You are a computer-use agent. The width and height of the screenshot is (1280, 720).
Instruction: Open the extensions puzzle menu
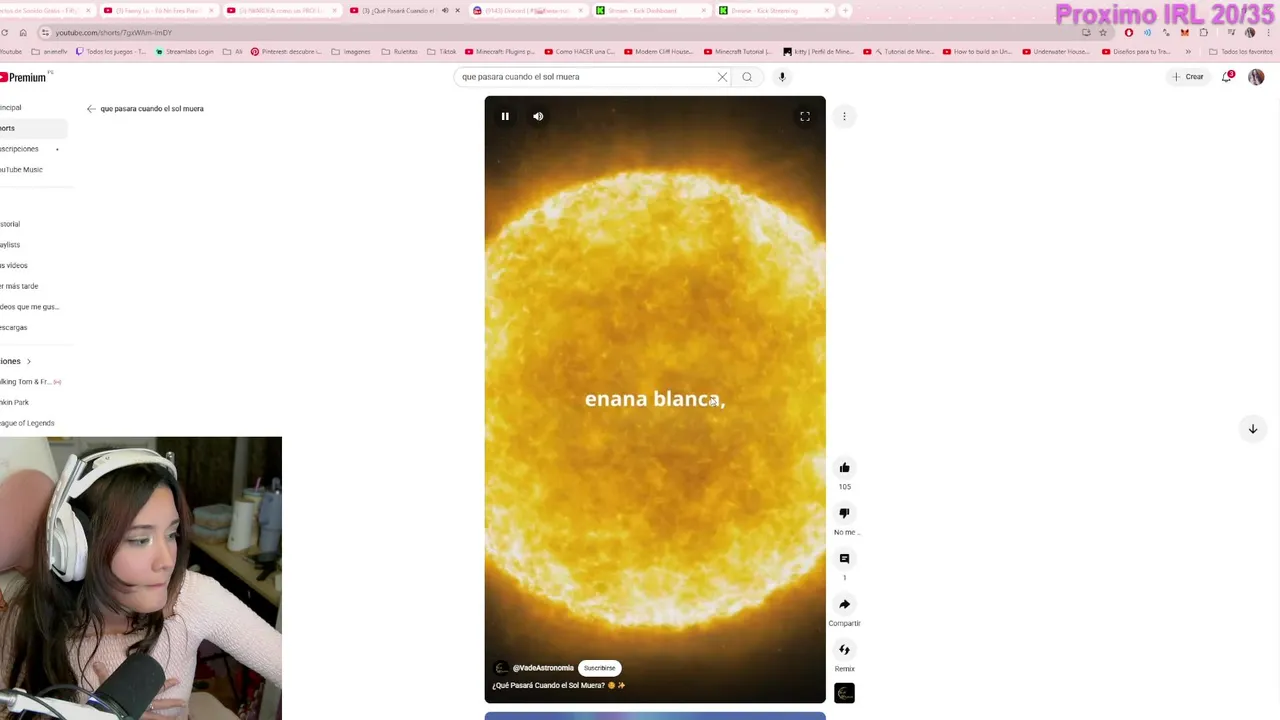1204,32
